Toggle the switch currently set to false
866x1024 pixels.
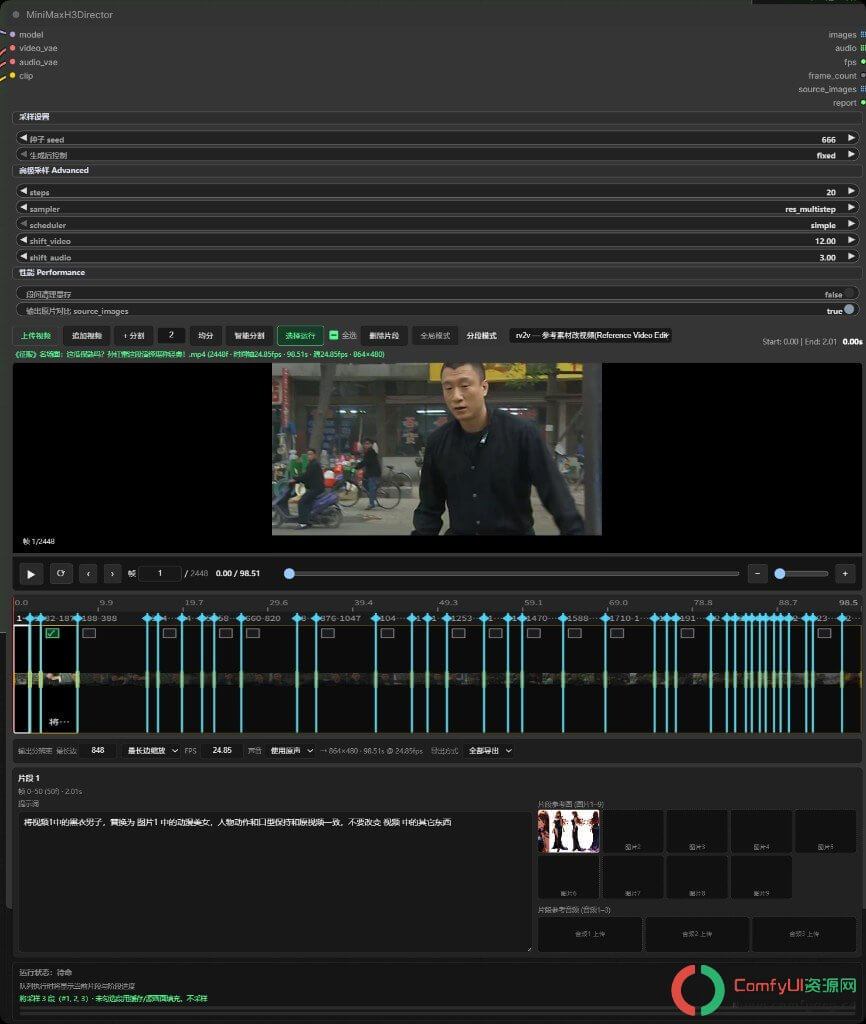(x=848, y=294)
